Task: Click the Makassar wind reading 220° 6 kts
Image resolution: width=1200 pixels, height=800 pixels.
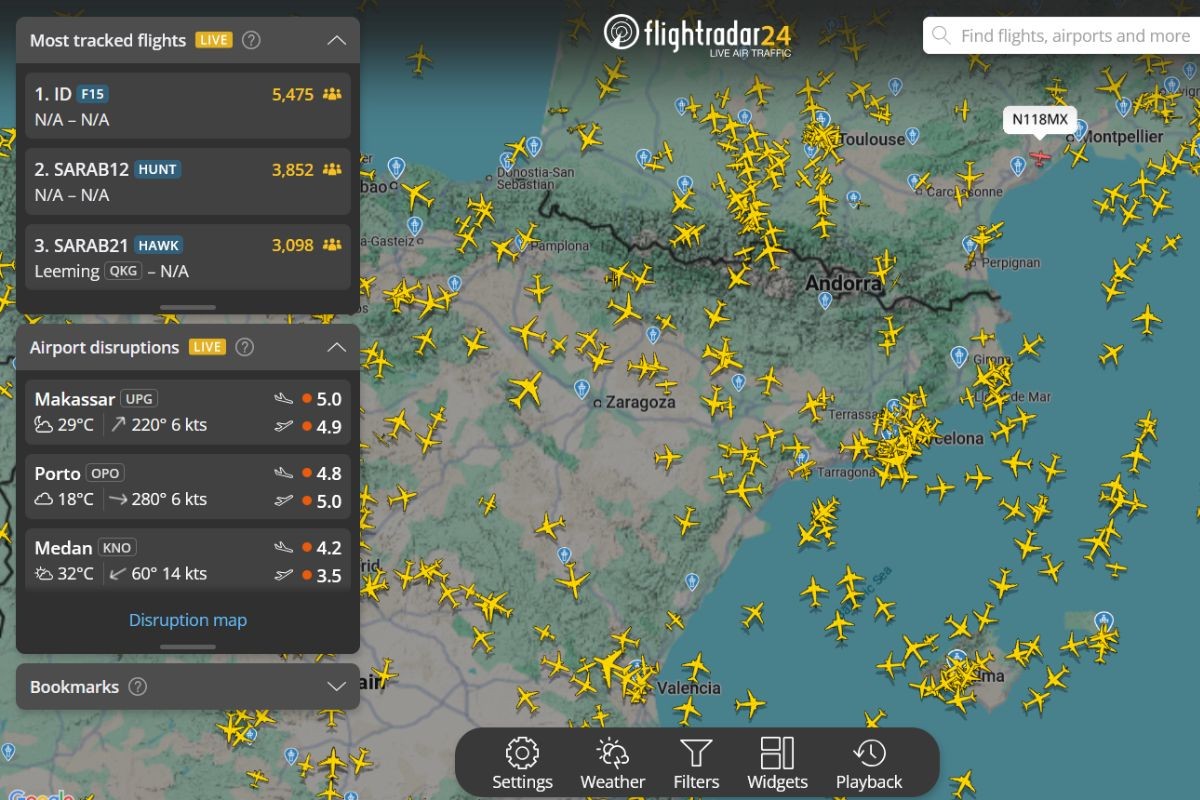Action: pyautogui.click(x=159, y=425)
